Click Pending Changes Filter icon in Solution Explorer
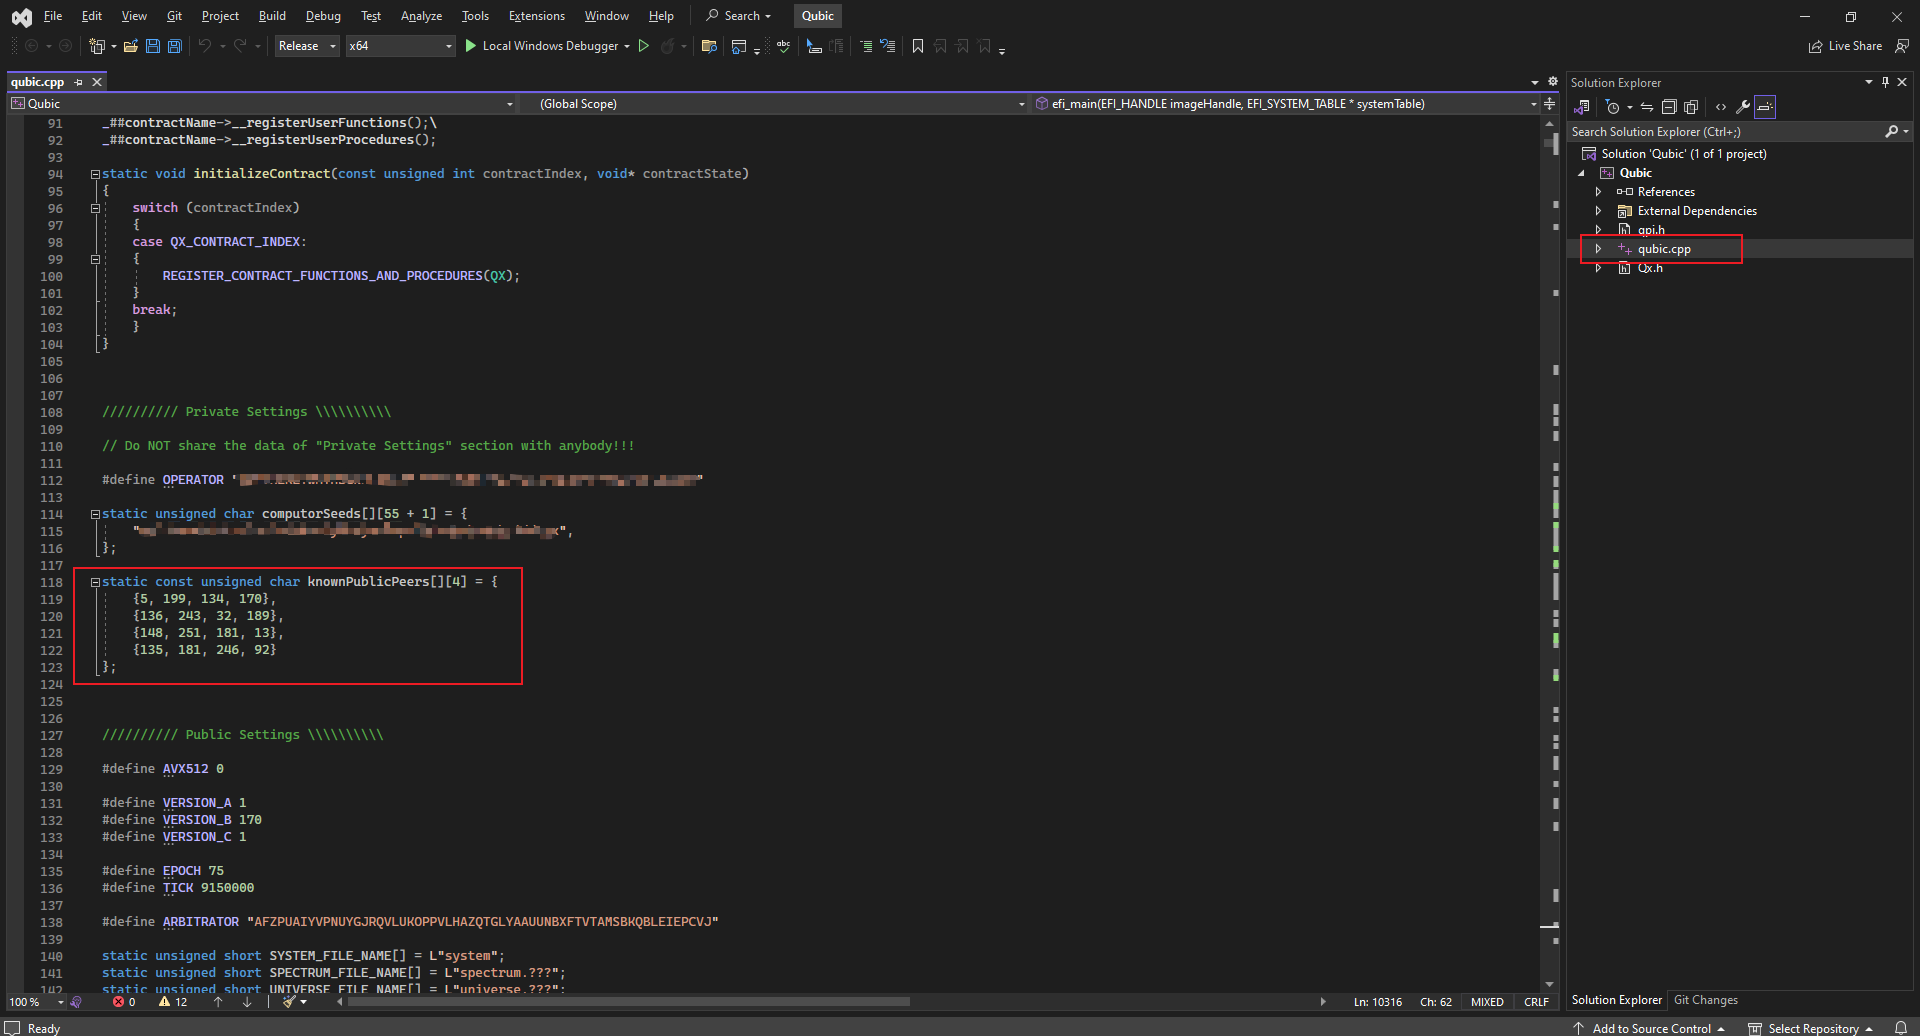This screenshot has height=1036, width=1920. (1613, 107)
